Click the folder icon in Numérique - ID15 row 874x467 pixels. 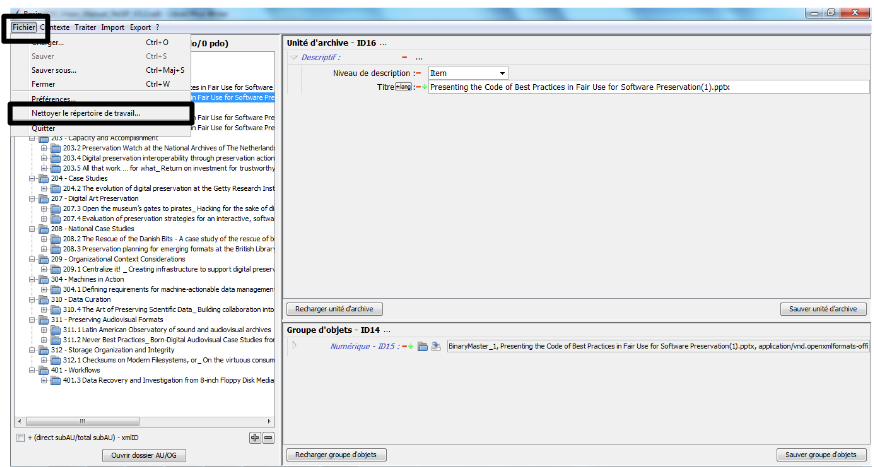coord(423,346)
